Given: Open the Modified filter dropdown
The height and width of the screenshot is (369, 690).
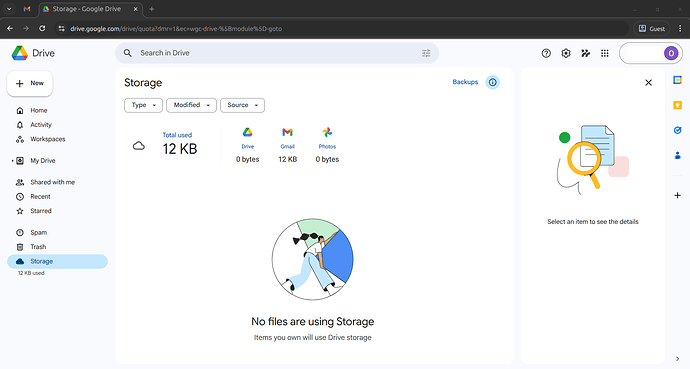Looking at the screenshot, I should coord(191,105).
